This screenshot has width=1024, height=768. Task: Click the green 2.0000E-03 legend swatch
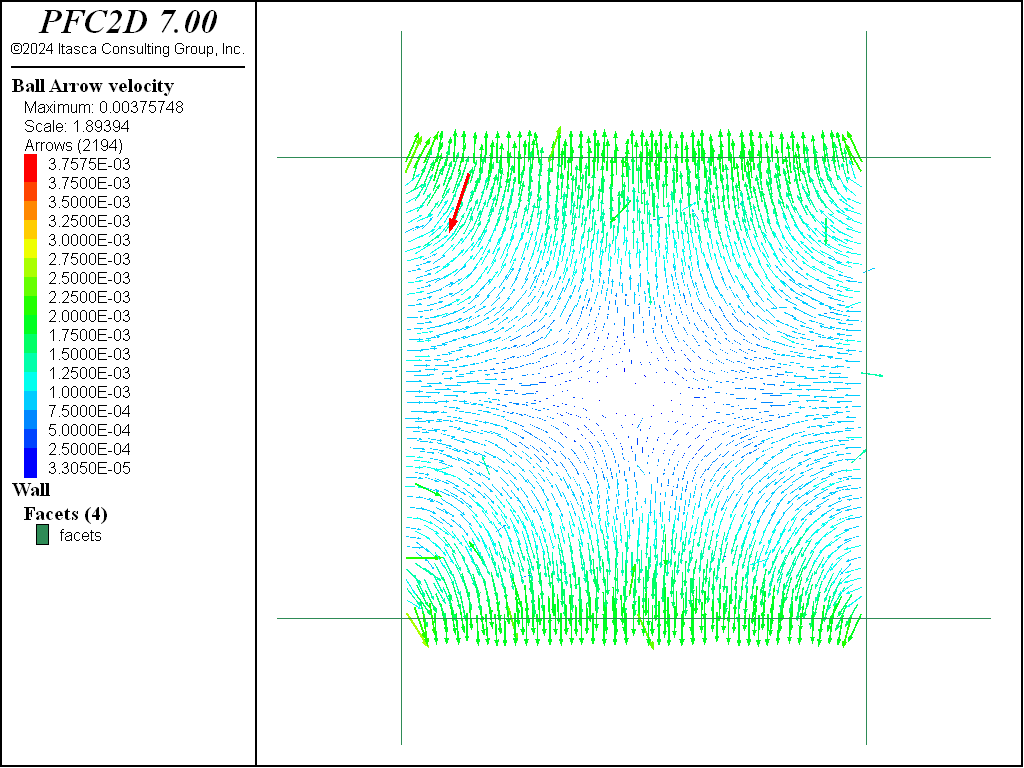[x=30, y=316]
